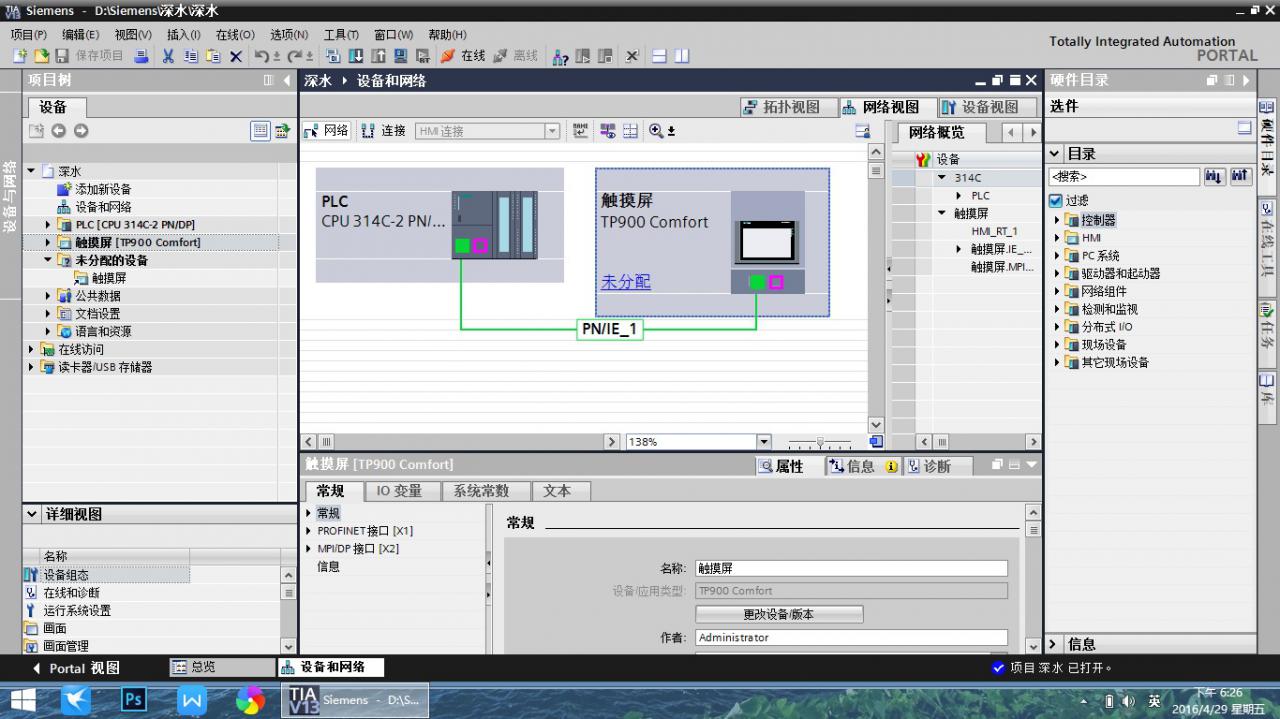
Task: Start runtime on the PC via toolbar icon
Action: (423, 56)
